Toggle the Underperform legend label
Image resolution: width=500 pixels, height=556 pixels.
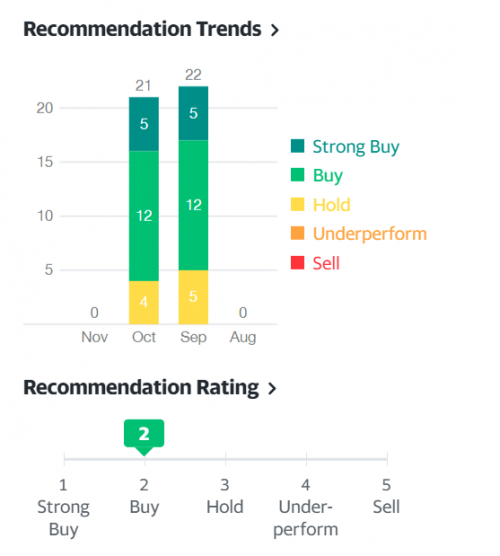click(x=370, y=234)
